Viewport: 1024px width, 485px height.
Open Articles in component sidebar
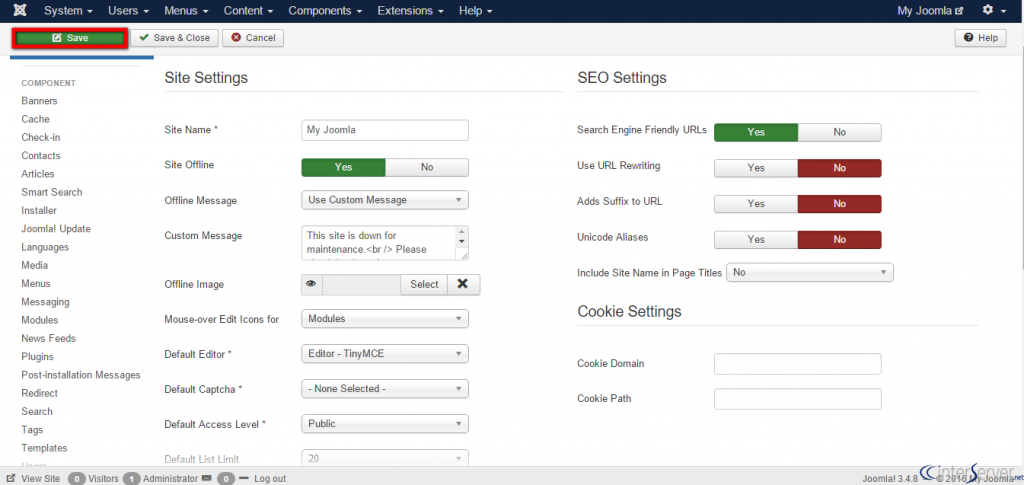pos(38,174)
